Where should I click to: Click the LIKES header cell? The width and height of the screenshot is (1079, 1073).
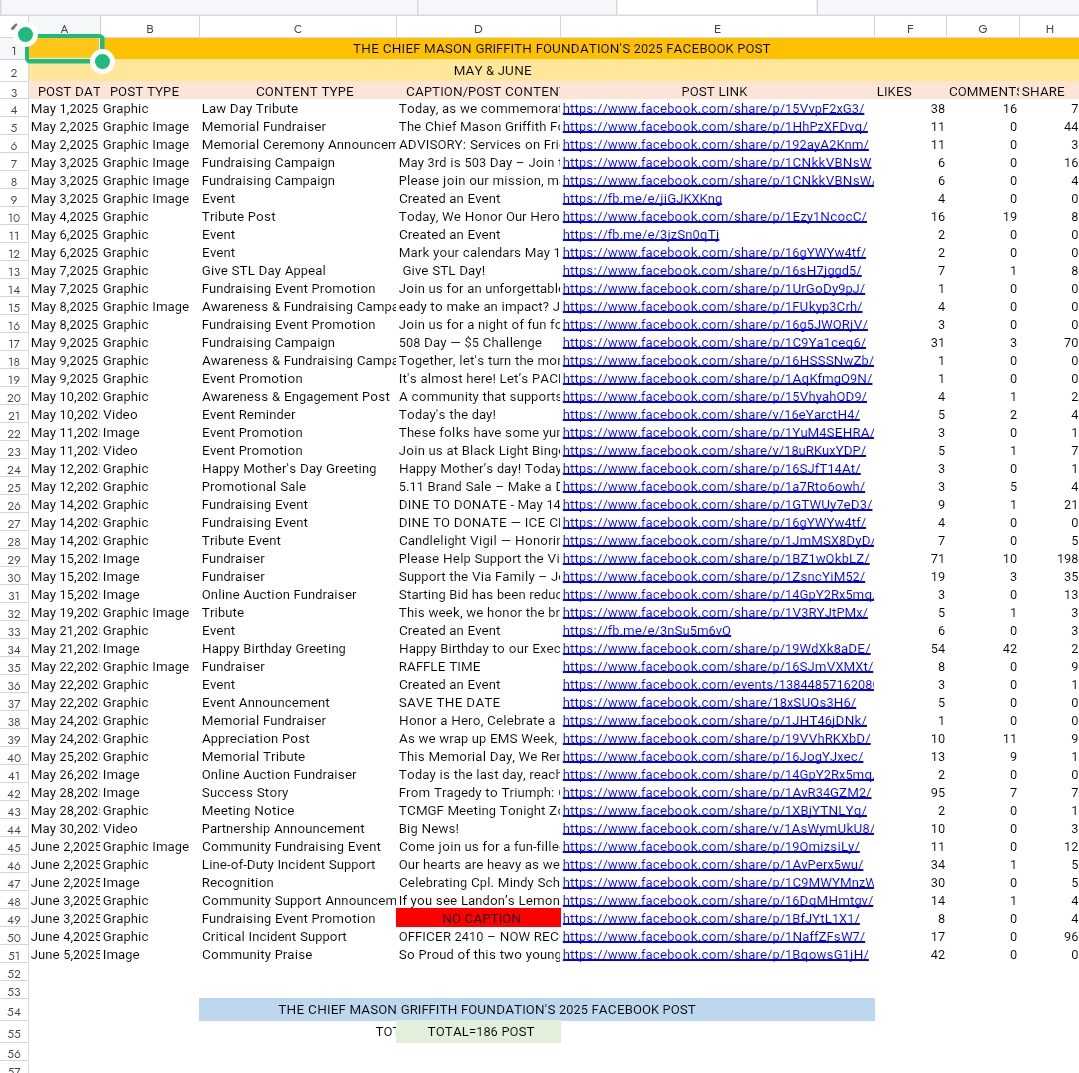910,92
